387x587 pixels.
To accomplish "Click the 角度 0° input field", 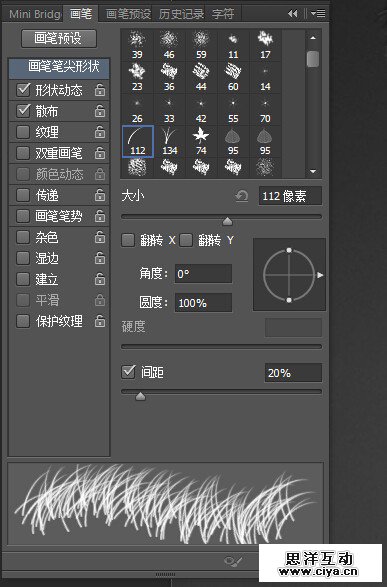I will (x=203, y=274).
